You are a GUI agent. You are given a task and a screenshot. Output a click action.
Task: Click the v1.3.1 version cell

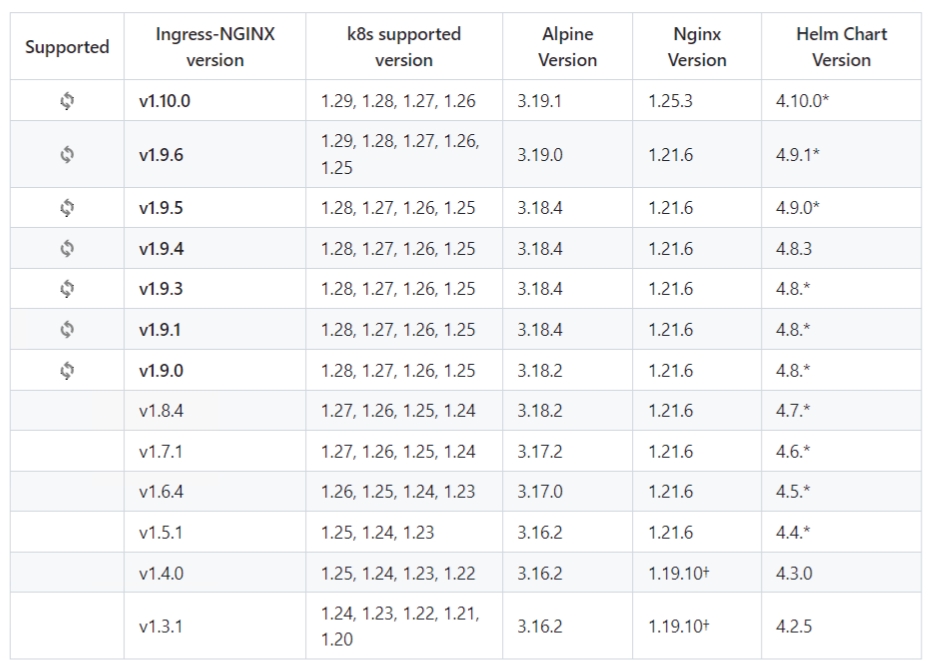click(160, 626)
